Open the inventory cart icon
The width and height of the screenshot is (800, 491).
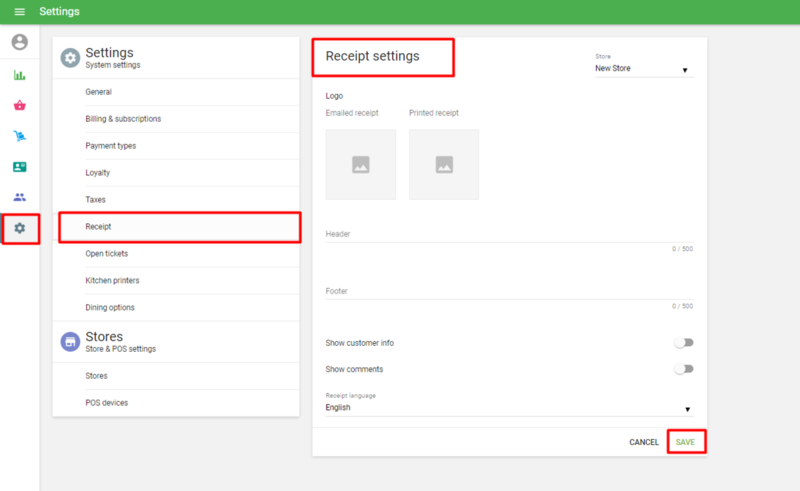[x=19, y=136]
